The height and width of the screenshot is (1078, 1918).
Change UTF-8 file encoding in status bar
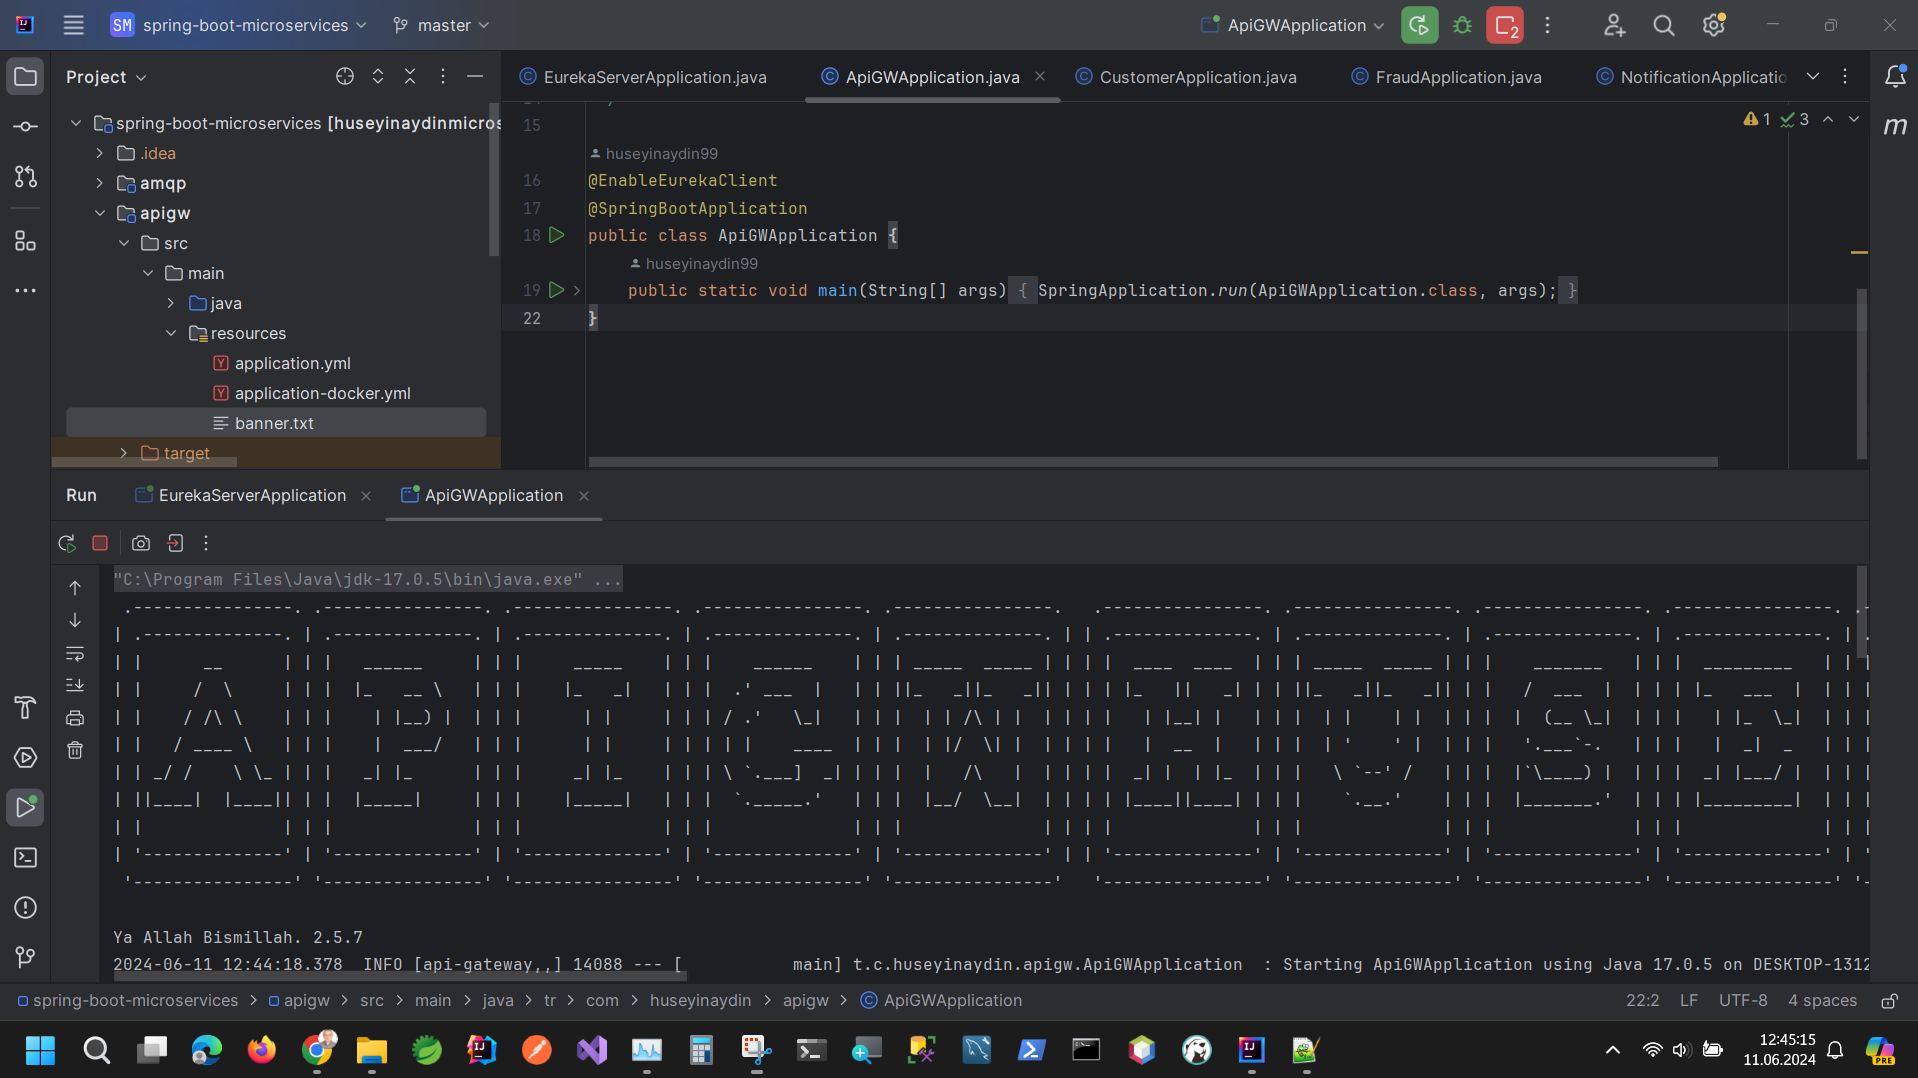[1743, 1001]
